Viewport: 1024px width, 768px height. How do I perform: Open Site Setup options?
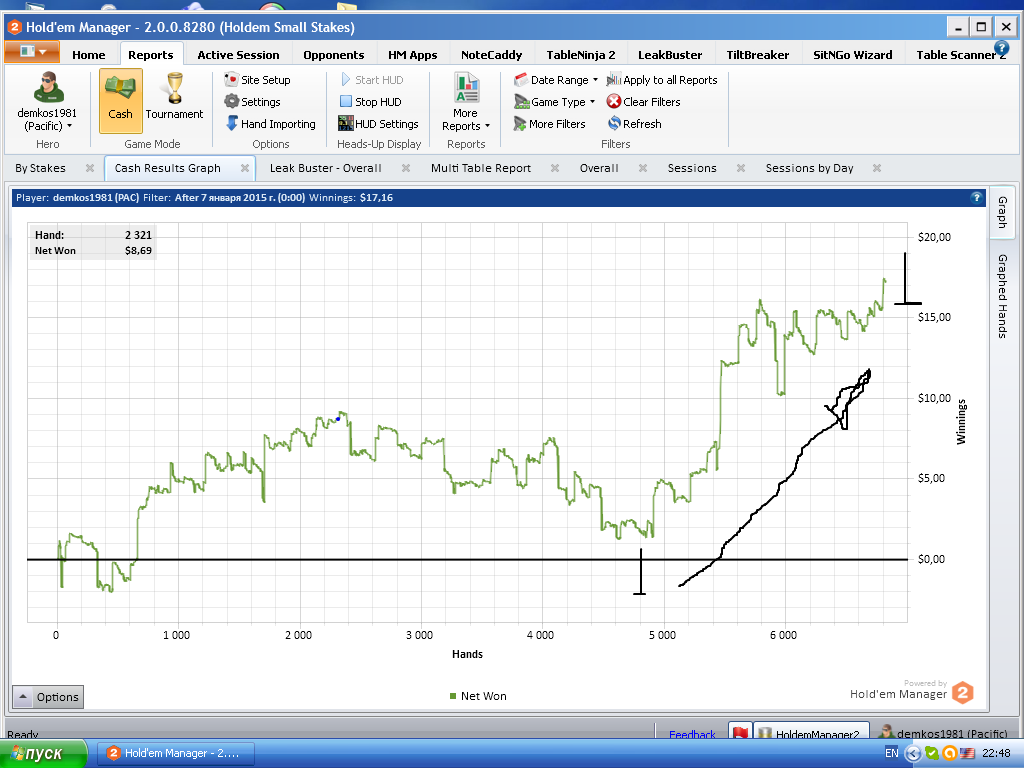pos(257,80)
